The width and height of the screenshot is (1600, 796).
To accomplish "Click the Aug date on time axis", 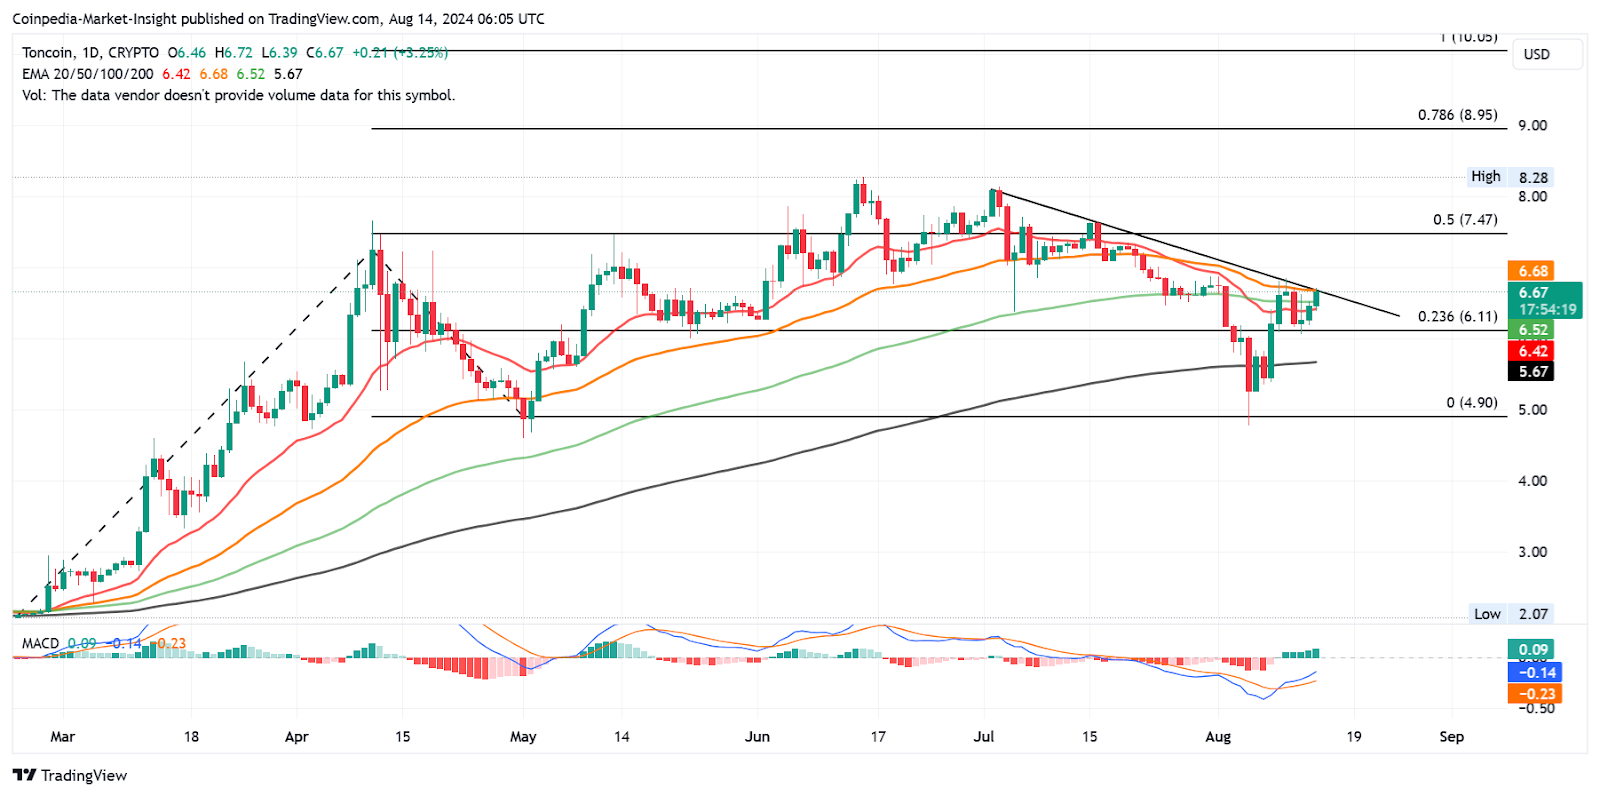I will (1218, 737).
